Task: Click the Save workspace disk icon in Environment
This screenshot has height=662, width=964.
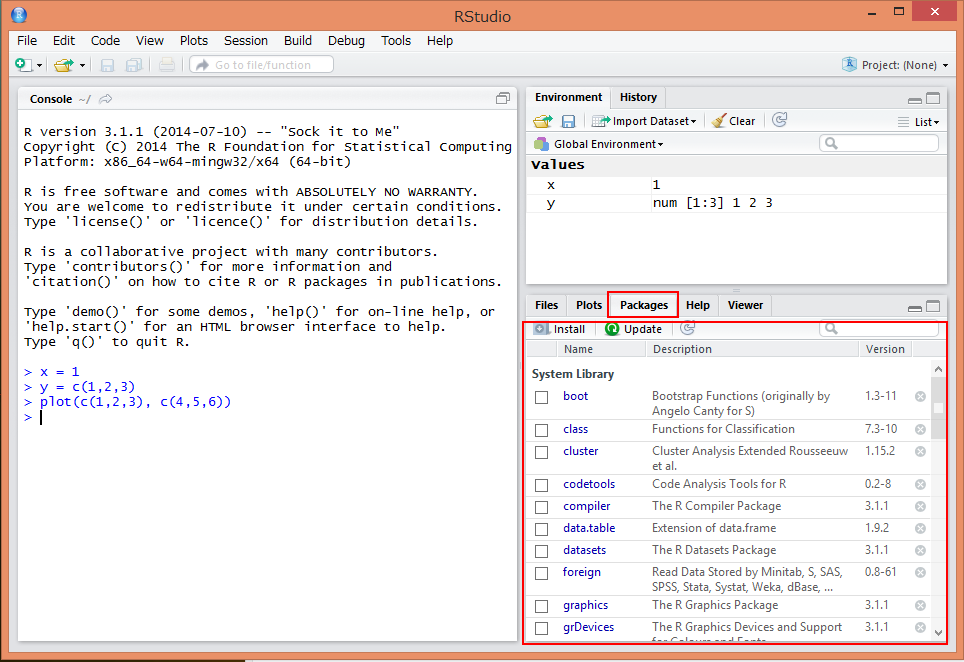Action: pos(568,122)
